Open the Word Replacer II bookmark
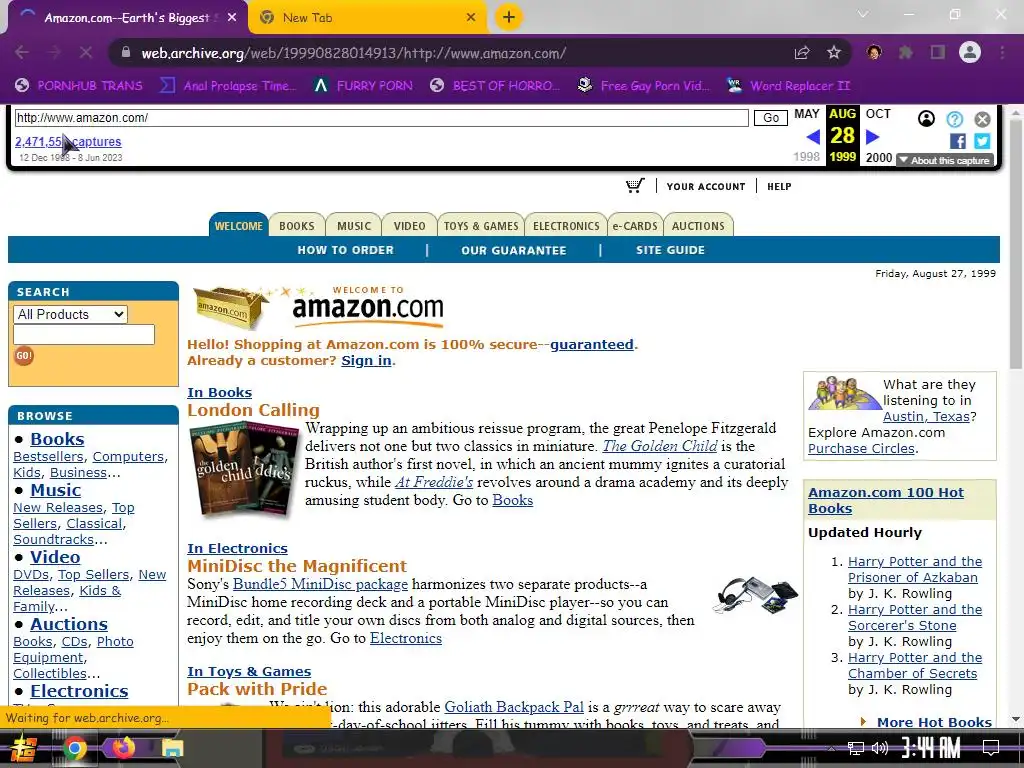 (x=789, y=86)
